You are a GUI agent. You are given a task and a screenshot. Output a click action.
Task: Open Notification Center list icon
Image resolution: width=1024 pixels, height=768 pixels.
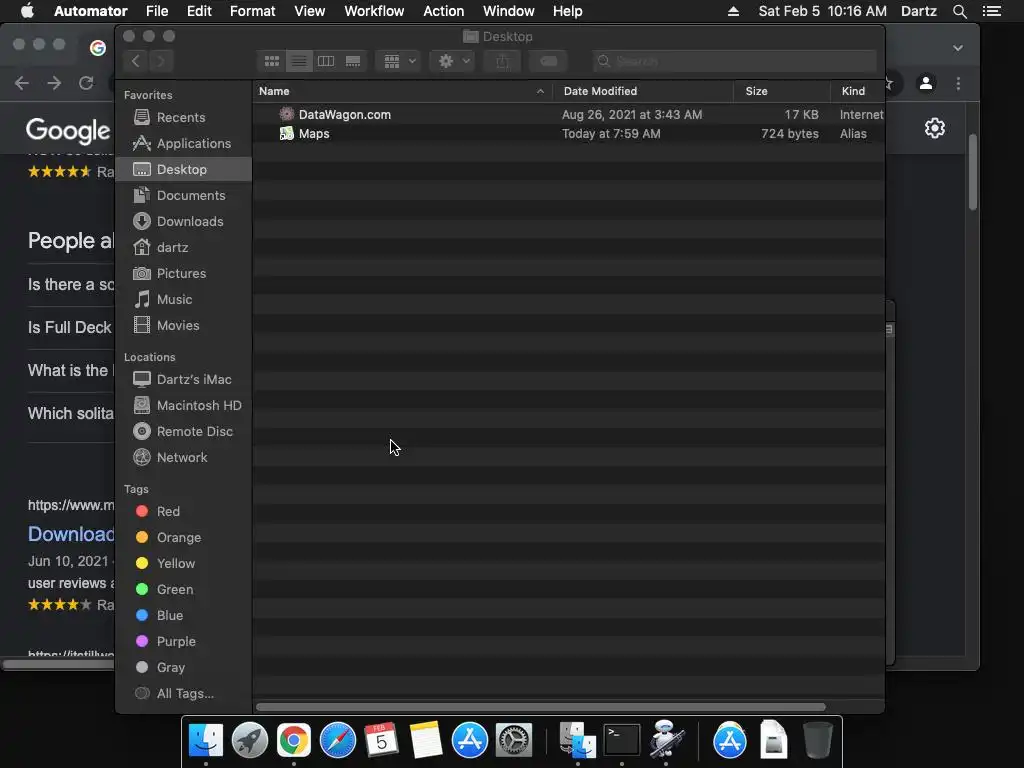click(992, 11)
